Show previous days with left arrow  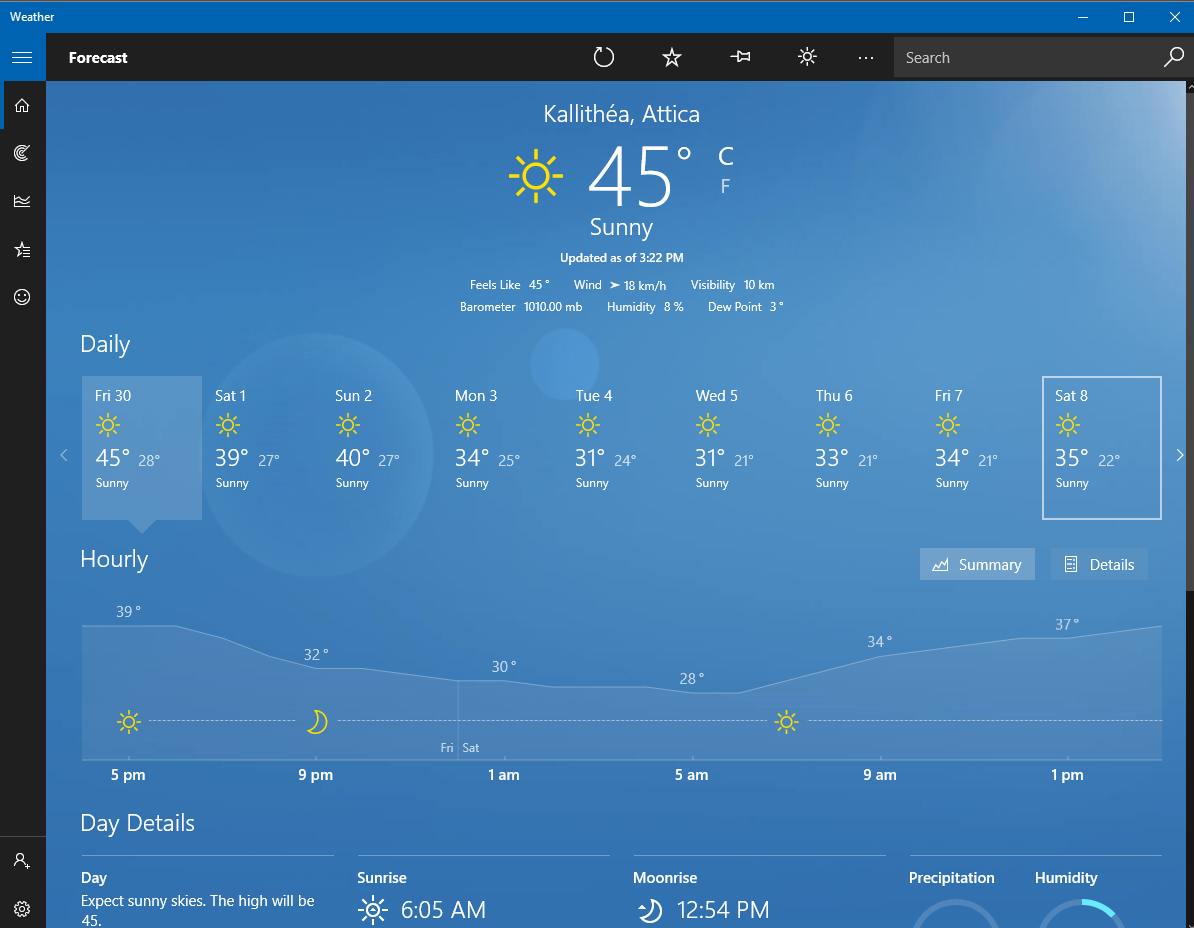click(64, 455)
